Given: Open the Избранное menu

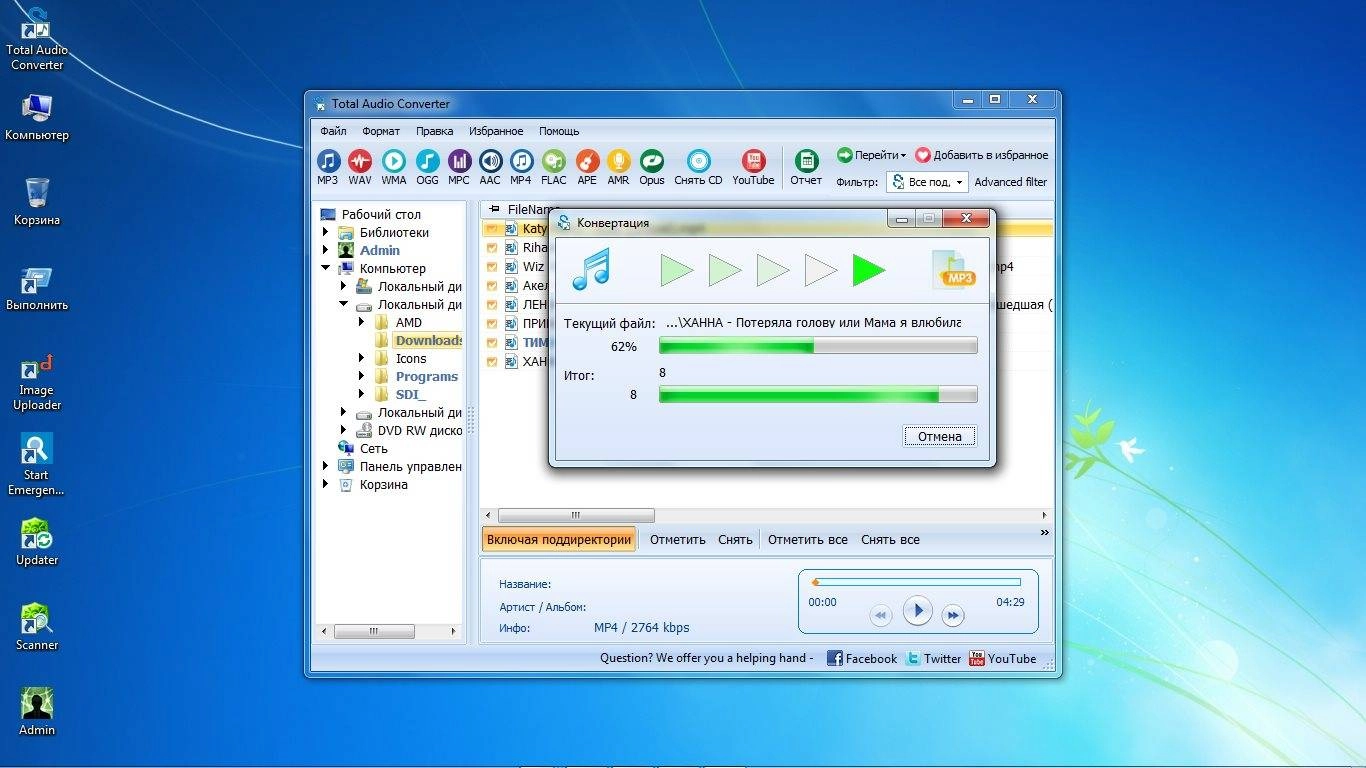Looking at the screenshot, I should [x=496, y=131].
